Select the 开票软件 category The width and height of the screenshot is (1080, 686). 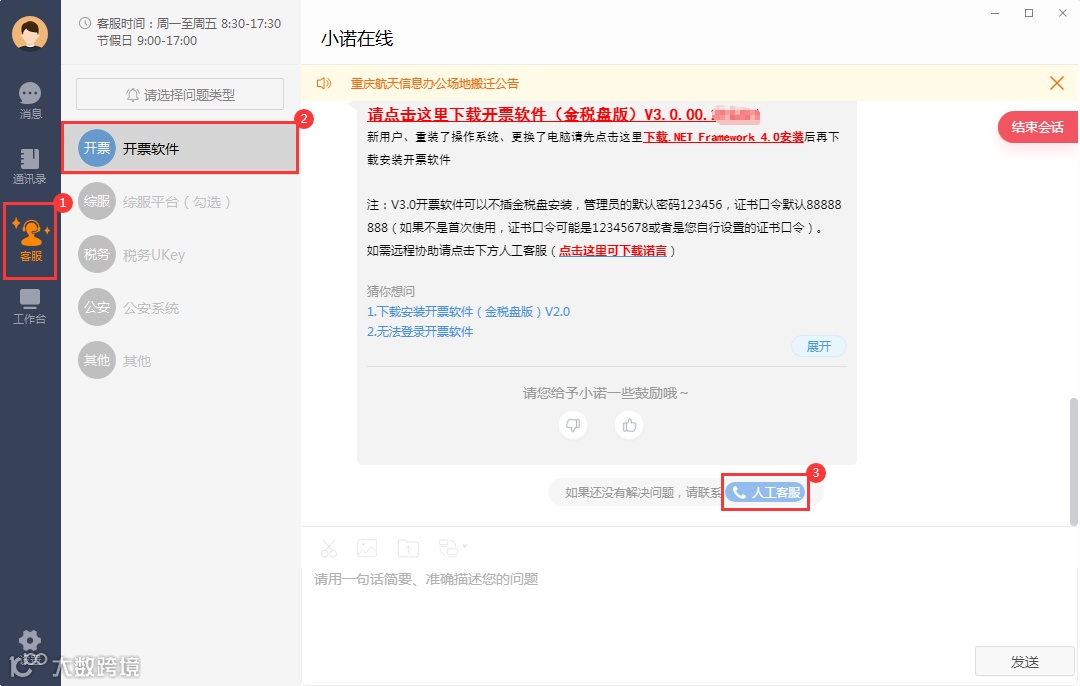pyautogui.click(x=180, y=148)
